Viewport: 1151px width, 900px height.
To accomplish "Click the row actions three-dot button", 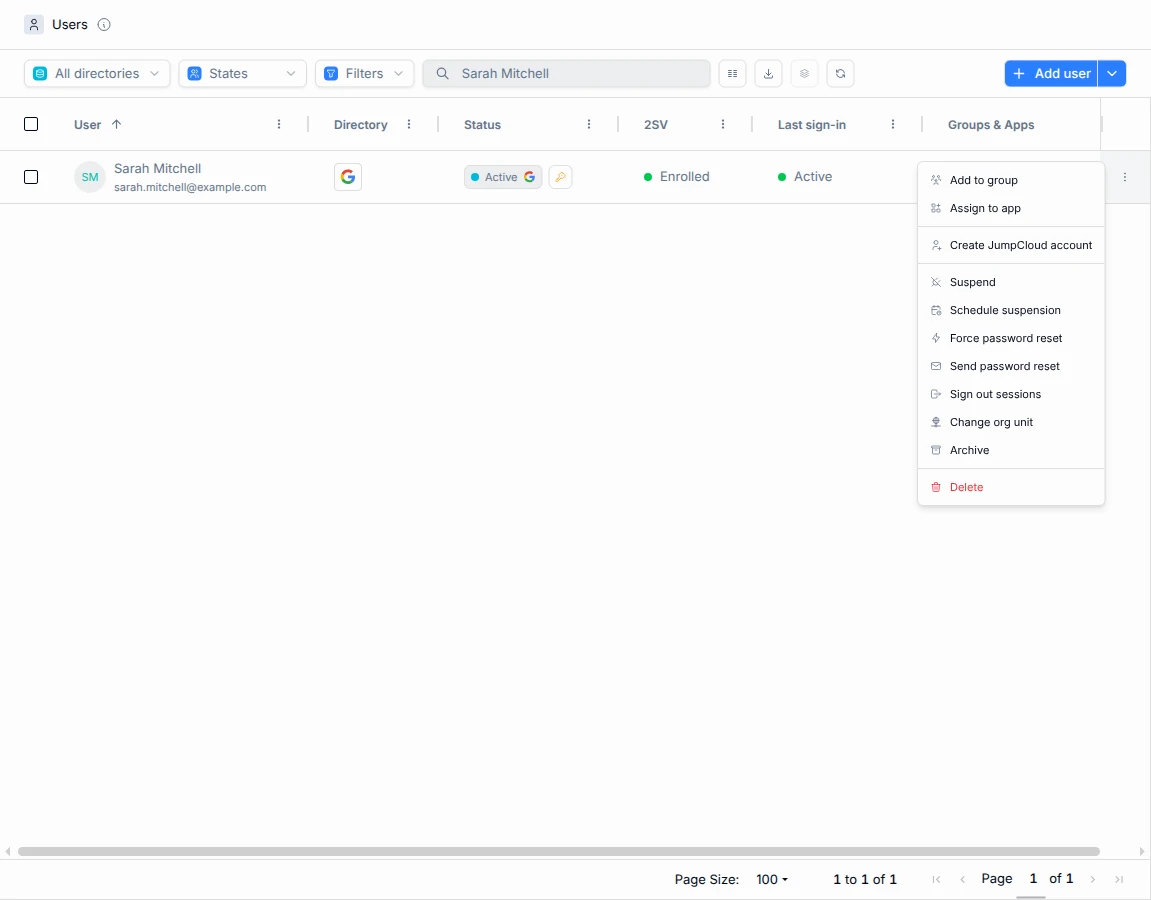I will click(x=1125, y=177).
